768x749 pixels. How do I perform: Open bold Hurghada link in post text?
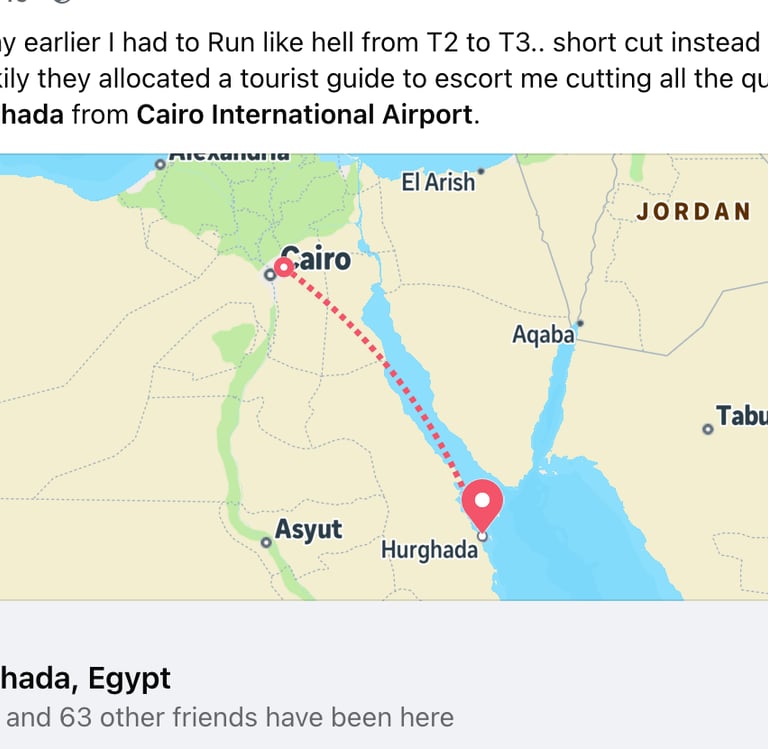(32, 114)
